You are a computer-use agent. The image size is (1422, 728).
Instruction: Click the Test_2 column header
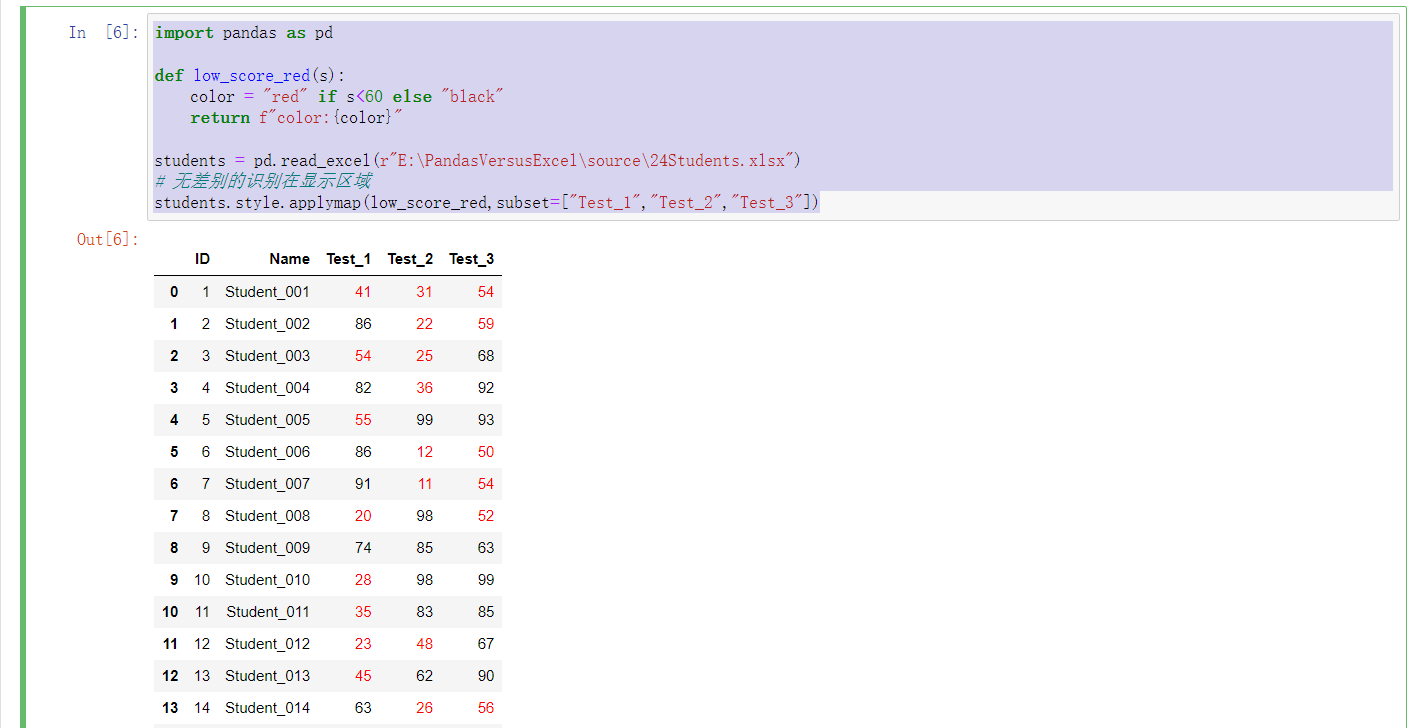(x=410, y=259)
